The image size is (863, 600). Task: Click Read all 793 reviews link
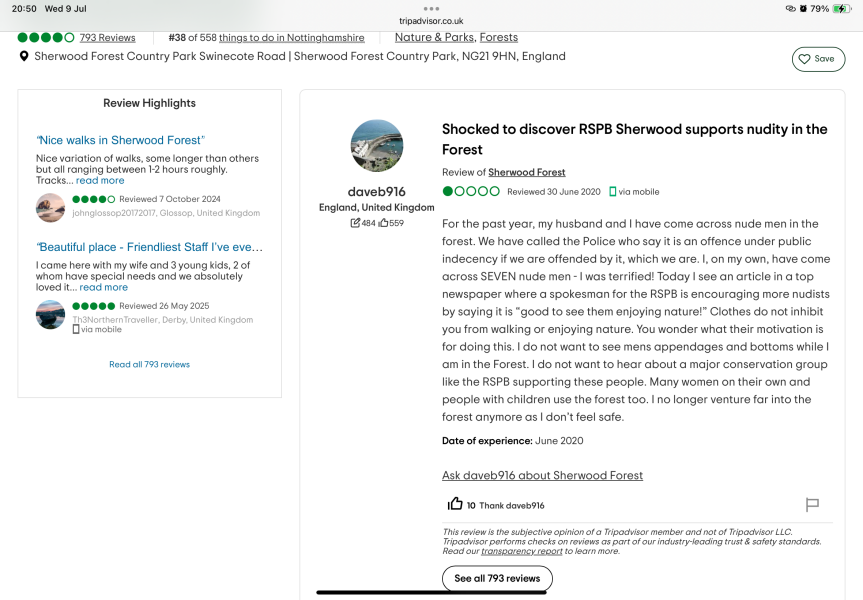click(149, 364)
